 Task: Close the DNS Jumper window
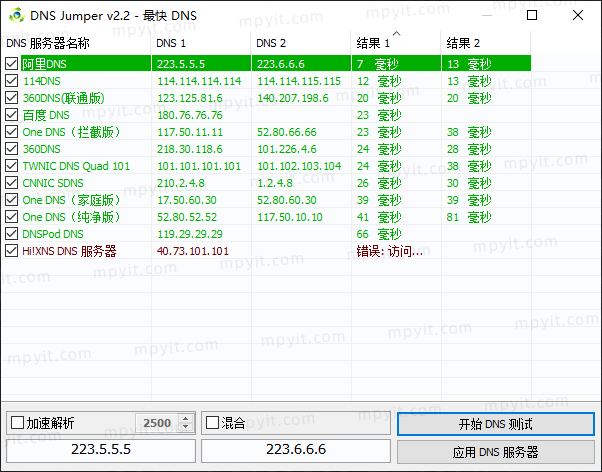coord(577,15)
